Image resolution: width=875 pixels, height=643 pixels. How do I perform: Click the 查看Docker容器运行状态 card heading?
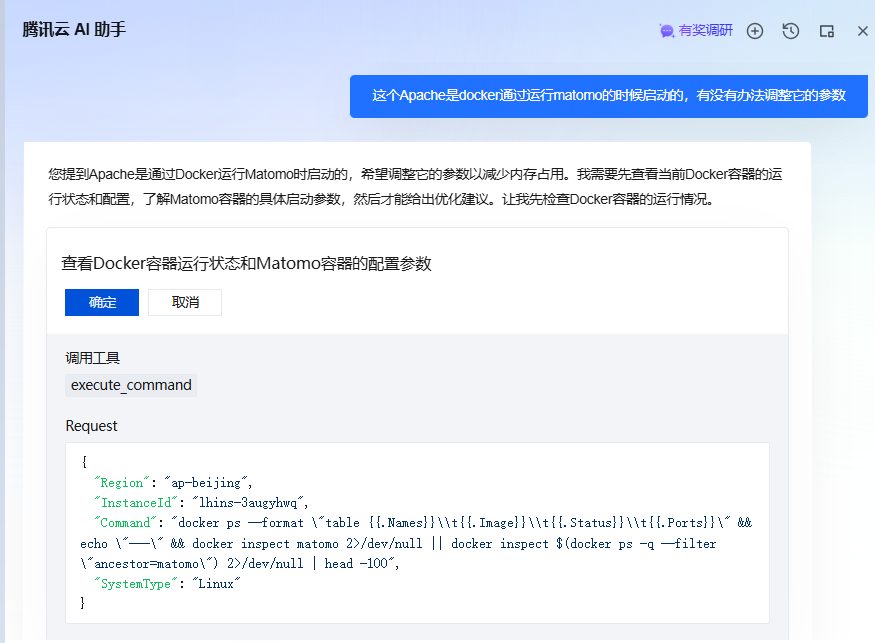tap(246, 264)
